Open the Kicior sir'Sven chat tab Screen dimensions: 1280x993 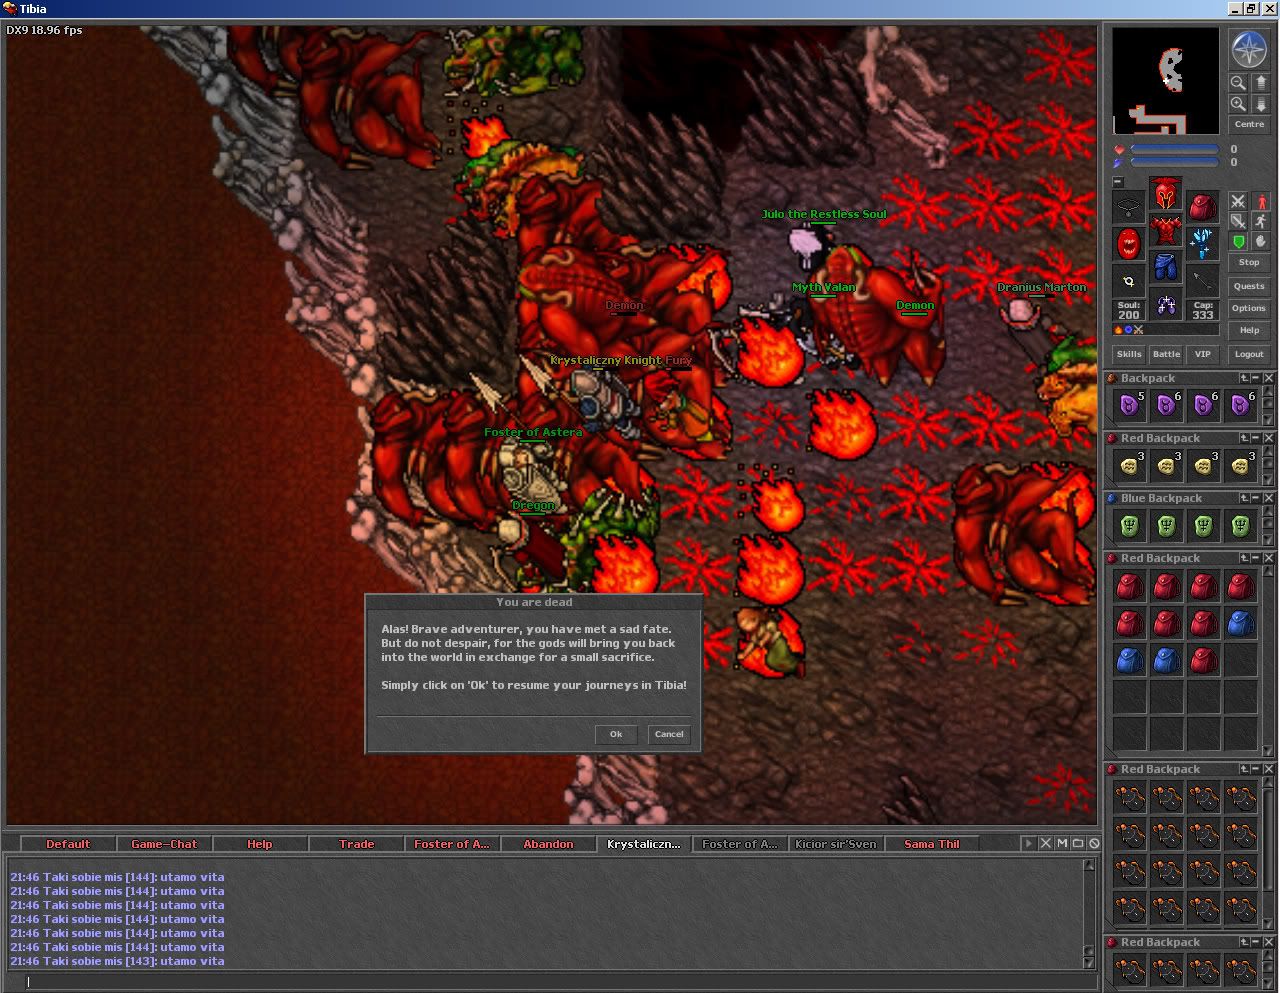point(836,844)
